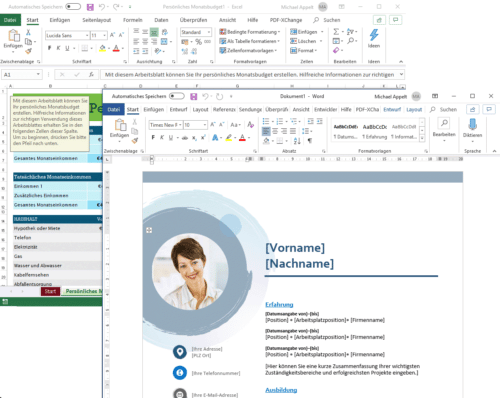Screen dimensions: 500x398
Task: Click table move handle in Word document
Action: coord(149,230)
